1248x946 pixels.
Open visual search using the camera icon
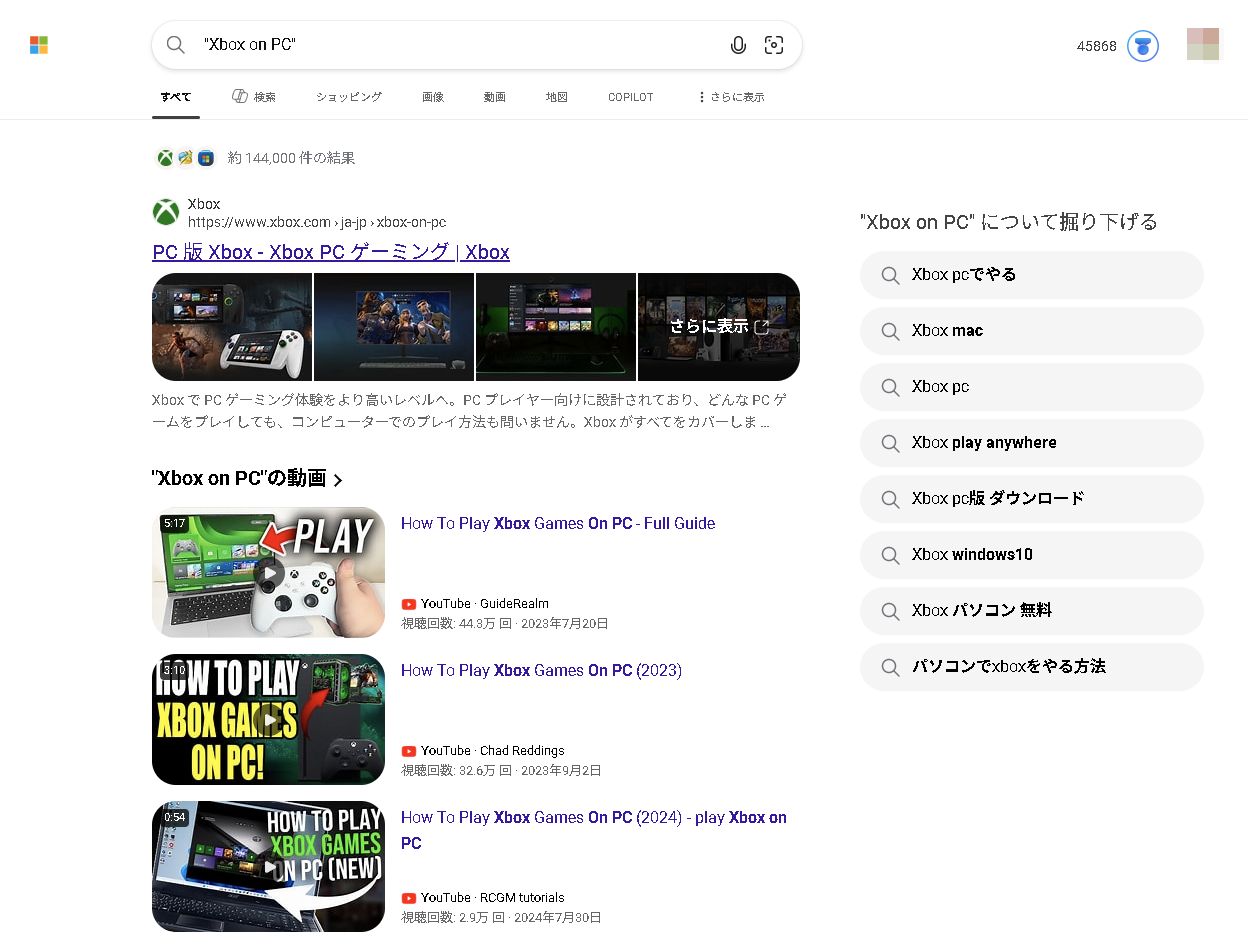774,44
